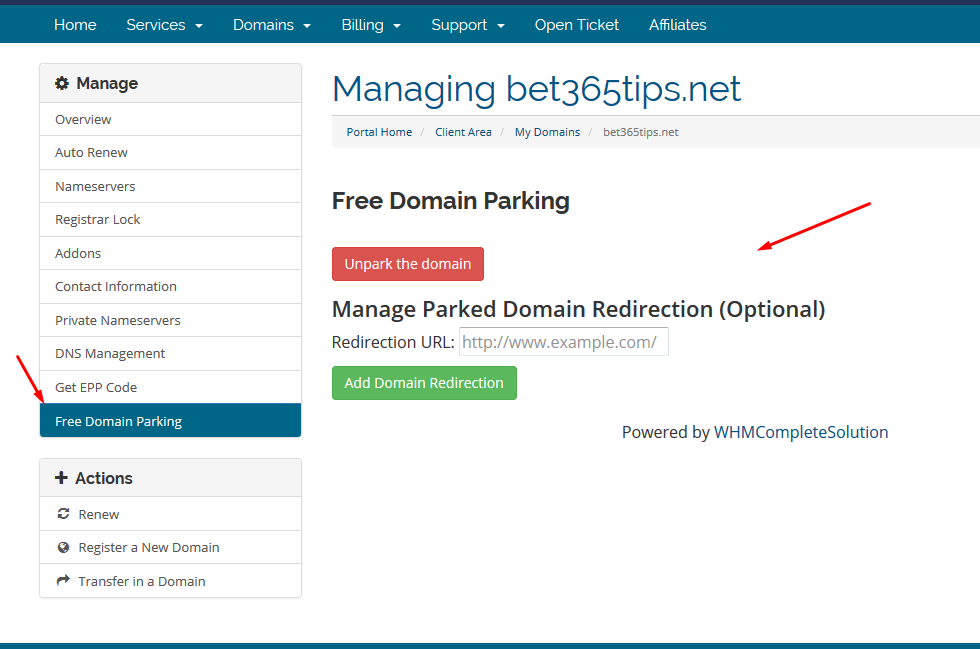Open DNS Management in the sidebar
Image resolution: width=980 pixels, height=649 pixels.
[x=171, y=353]
